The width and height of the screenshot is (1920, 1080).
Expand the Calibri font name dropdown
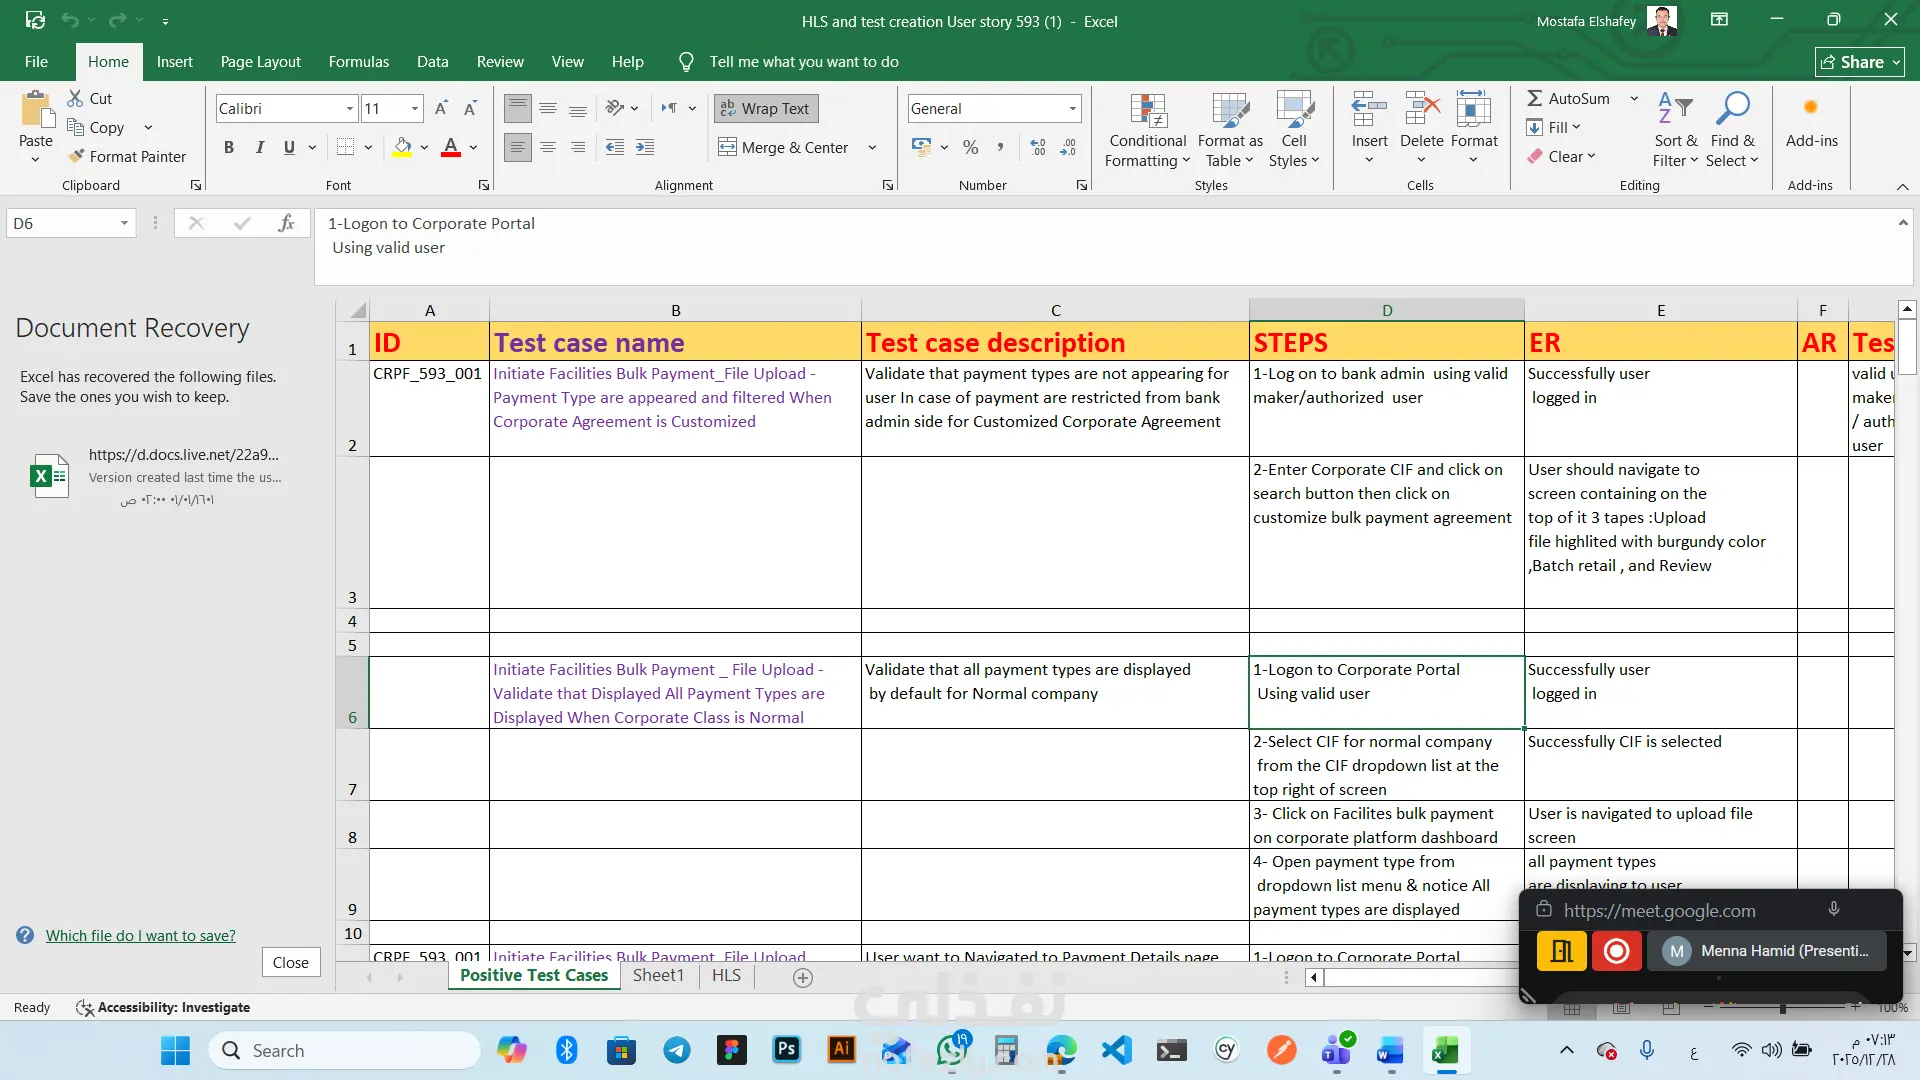(x=349, y=108)
